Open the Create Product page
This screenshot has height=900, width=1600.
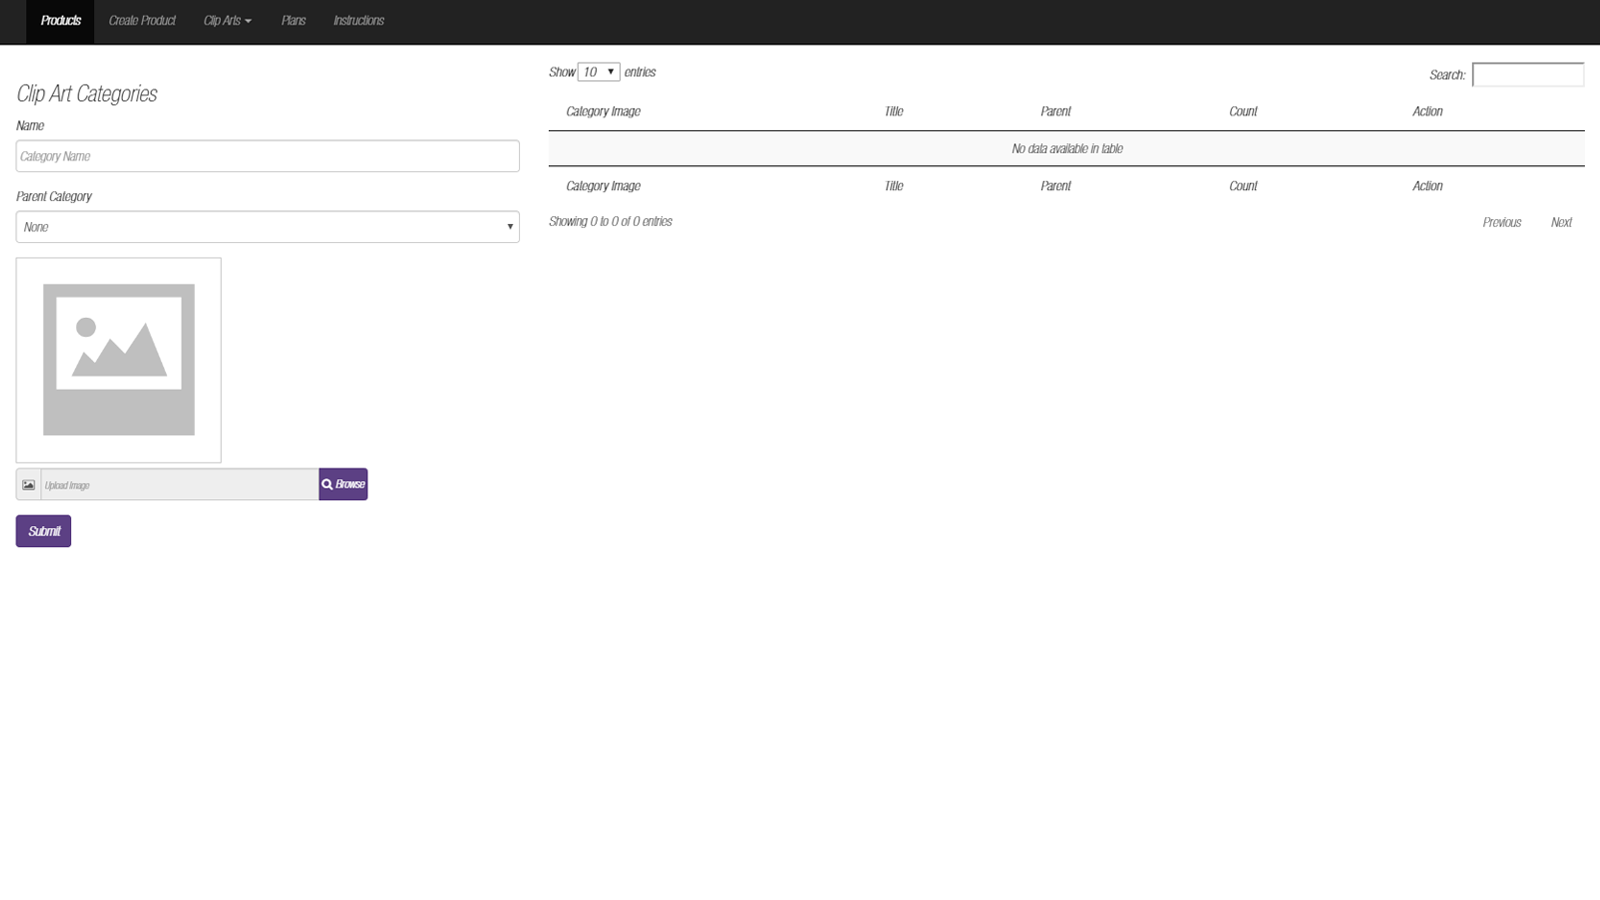[x=142, y=21]
